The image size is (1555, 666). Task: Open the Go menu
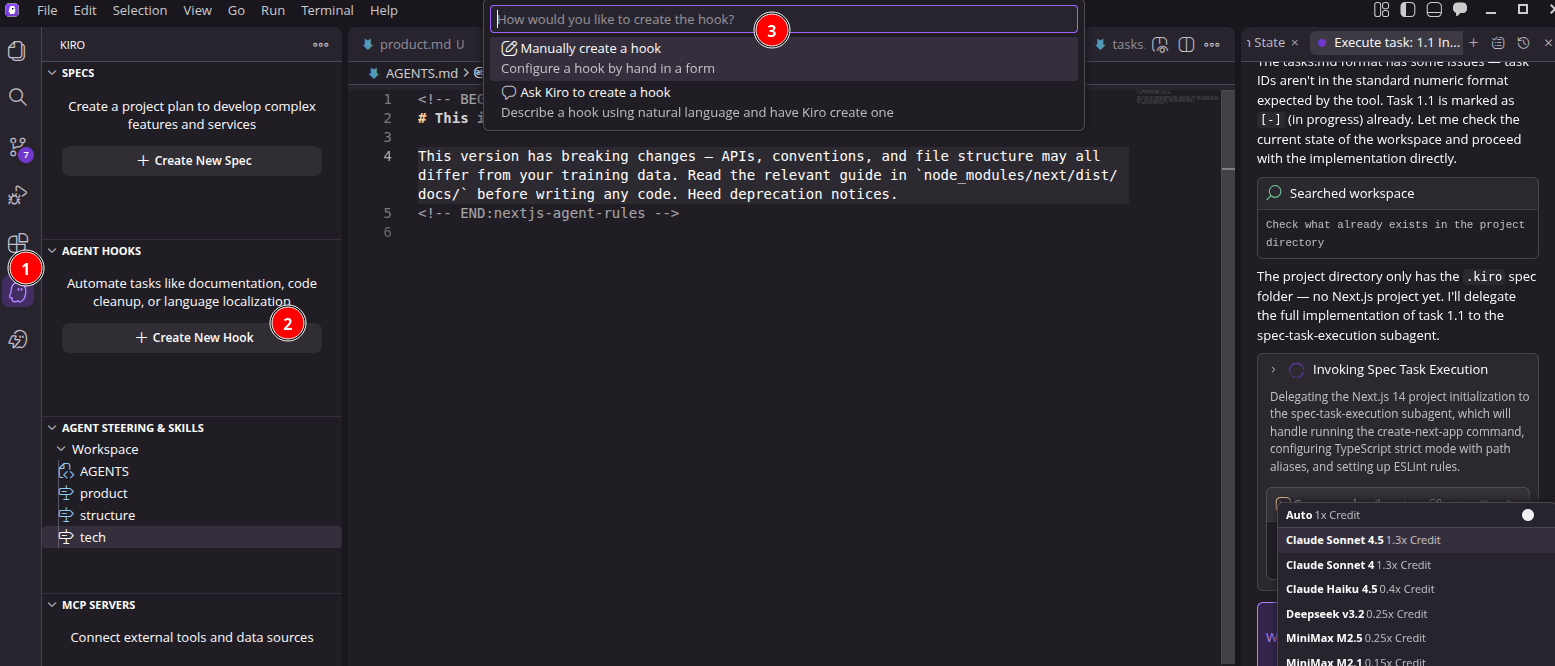(236, 10)
